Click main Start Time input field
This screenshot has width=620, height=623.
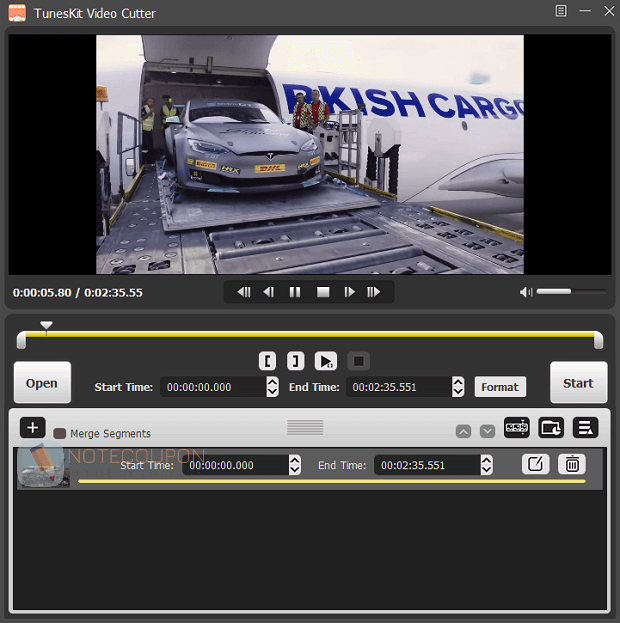213,387
